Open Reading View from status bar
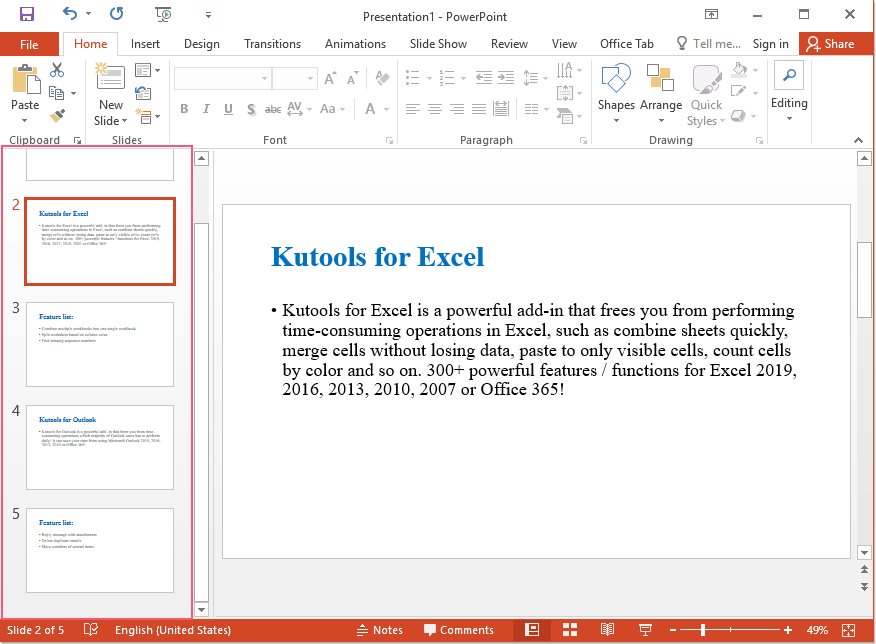The image size is (876, 644). (608, 630)
